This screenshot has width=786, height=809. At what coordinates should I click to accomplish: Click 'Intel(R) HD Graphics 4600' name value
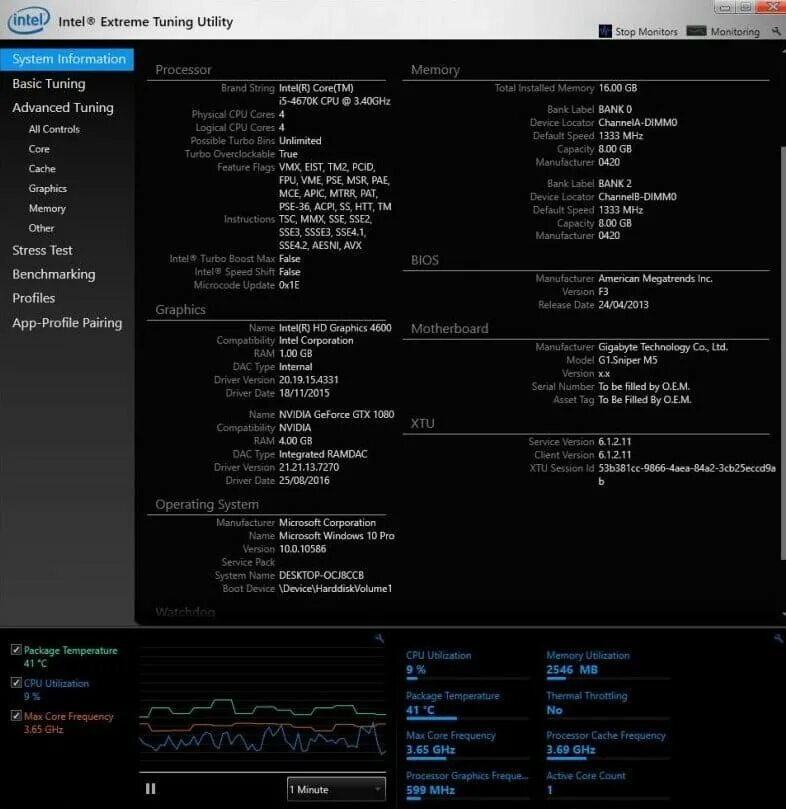pos(335,328)
